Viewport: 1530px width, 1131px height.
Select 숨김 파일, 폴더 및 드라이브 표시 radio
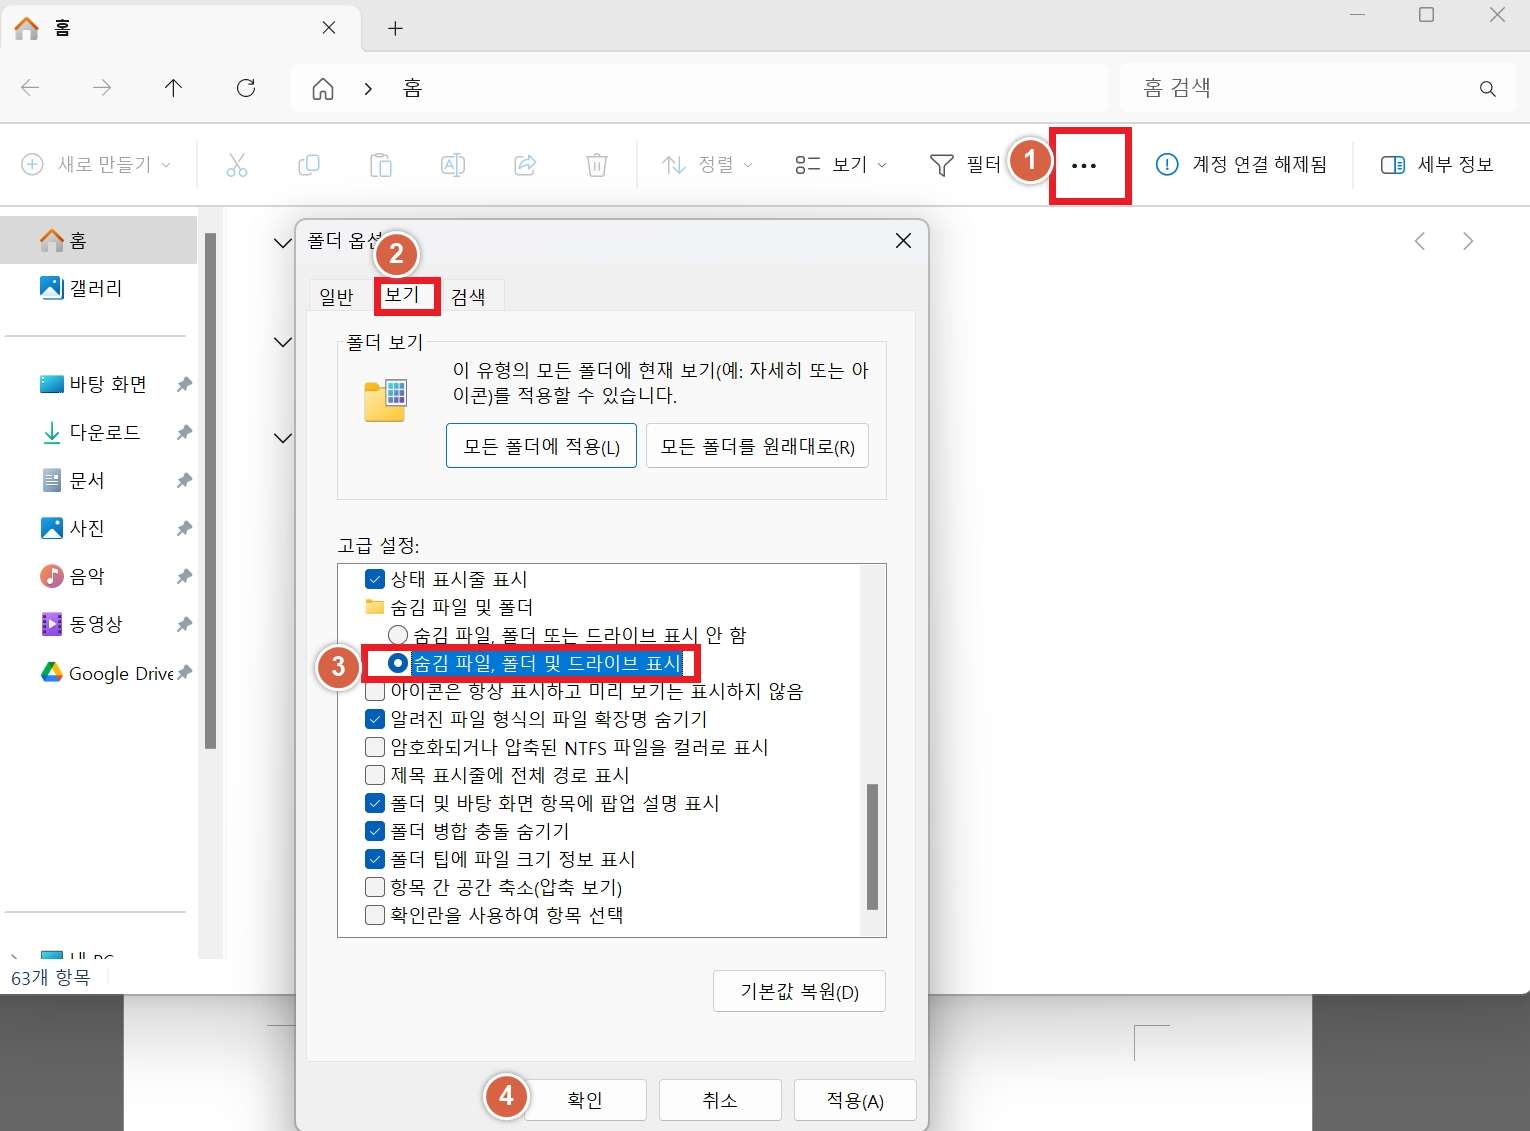click(398, 663)
